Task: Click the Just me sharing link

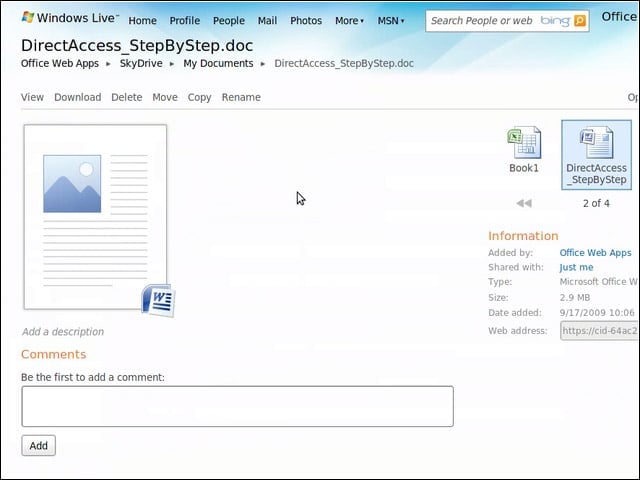Action: point(576,267)
